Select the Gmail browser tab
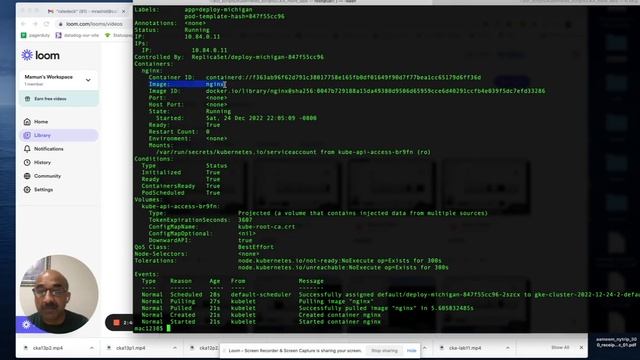The height and width of the screenshot is (360, 640). click(87, 11)
